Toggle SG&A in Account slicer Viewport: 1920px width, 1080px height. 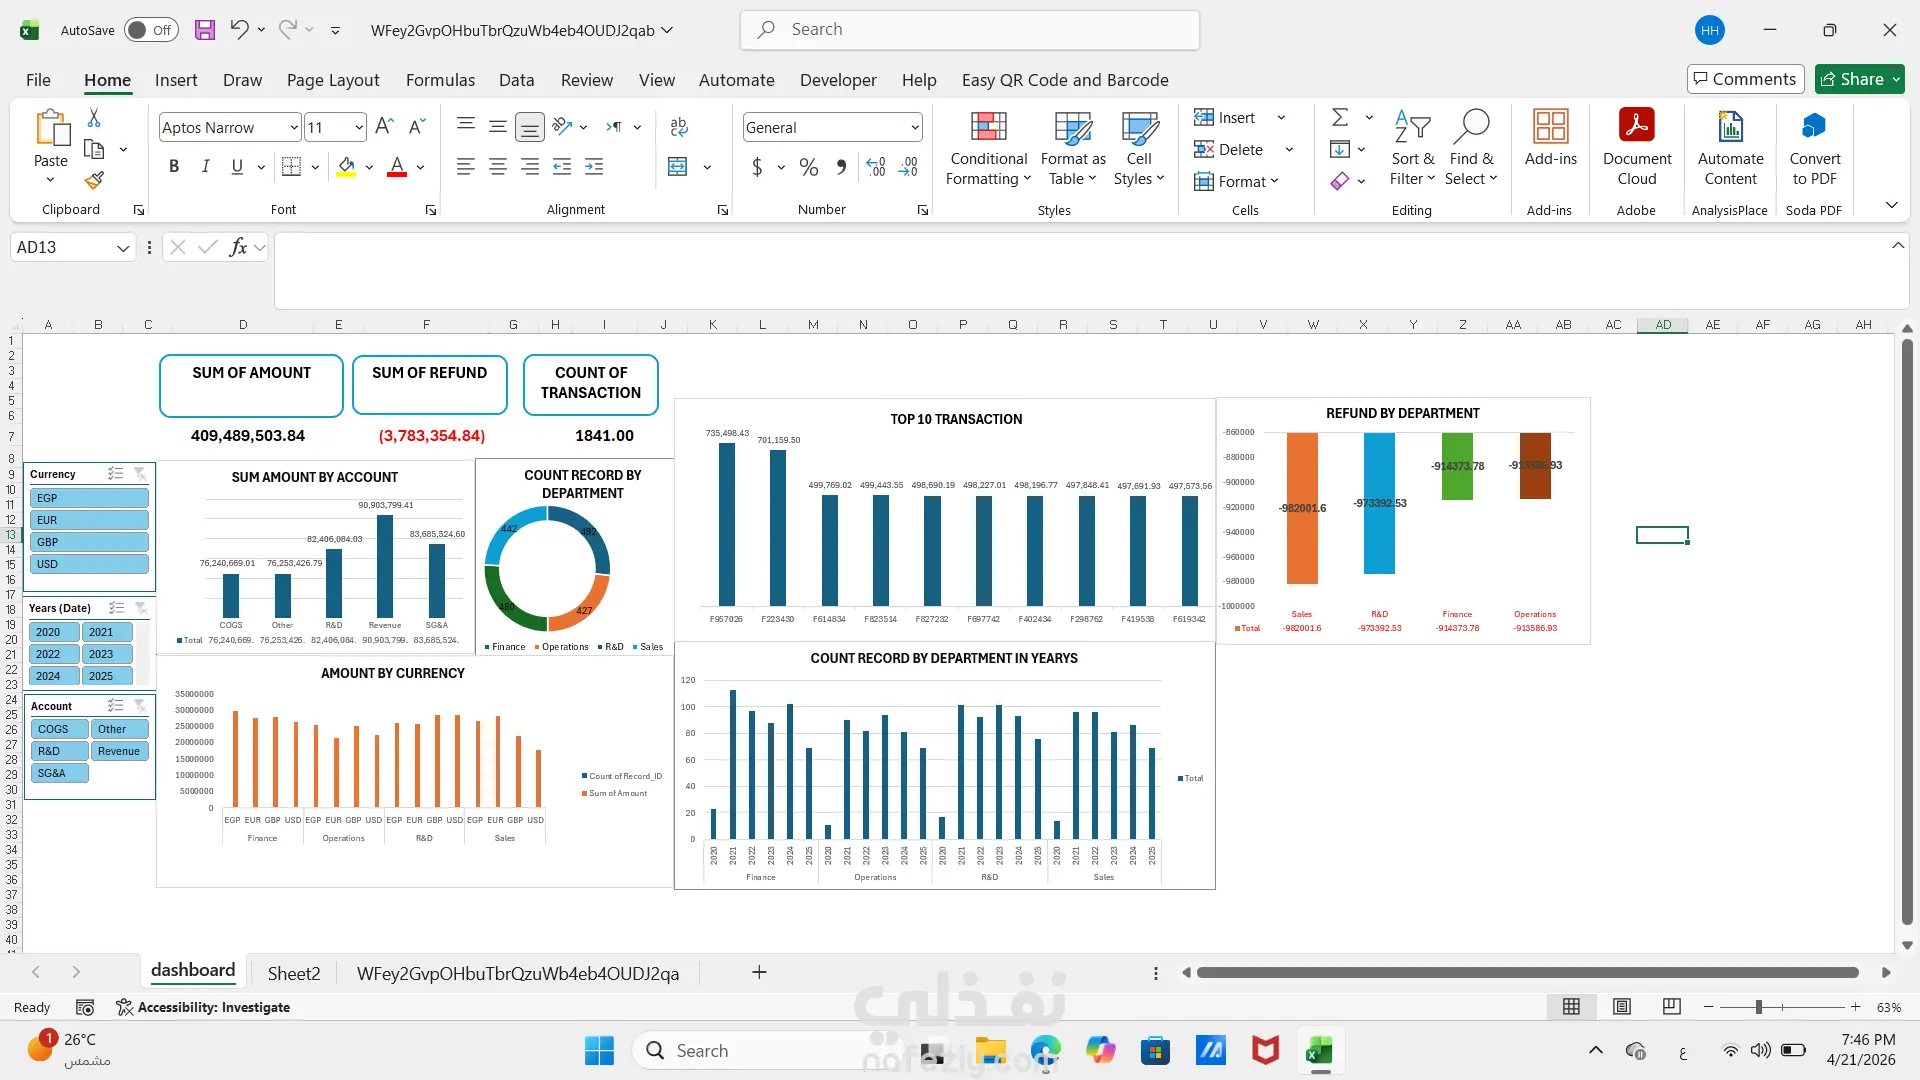click(x=59, y=773)
